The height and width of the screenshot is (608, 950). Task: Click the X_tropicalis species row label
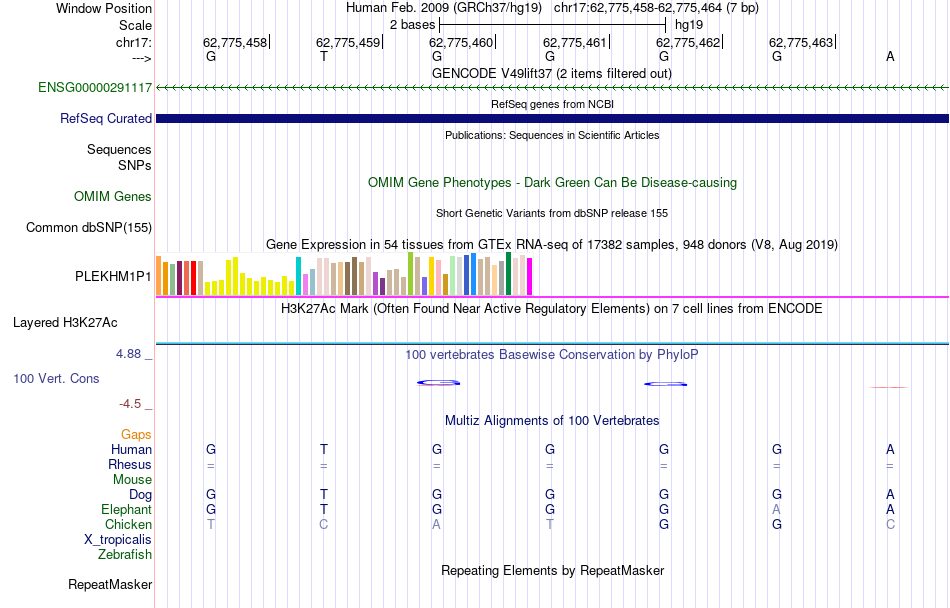[118, 540]
